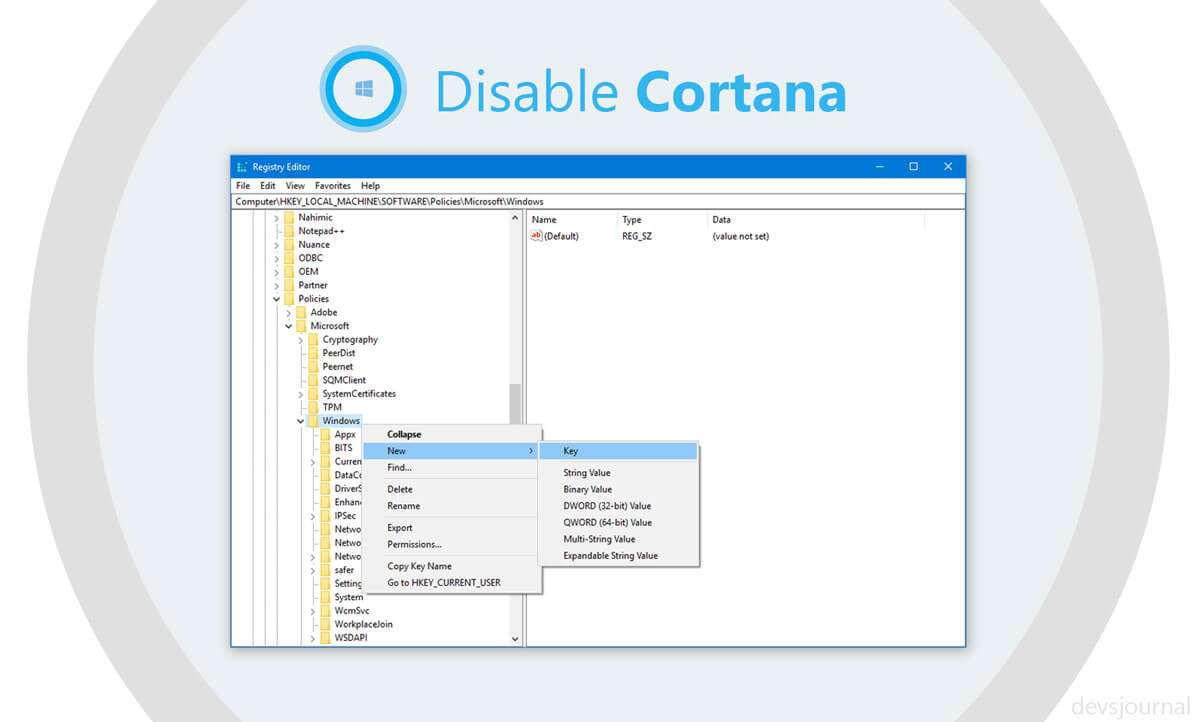Open the View menu

(x=295, y=186)
